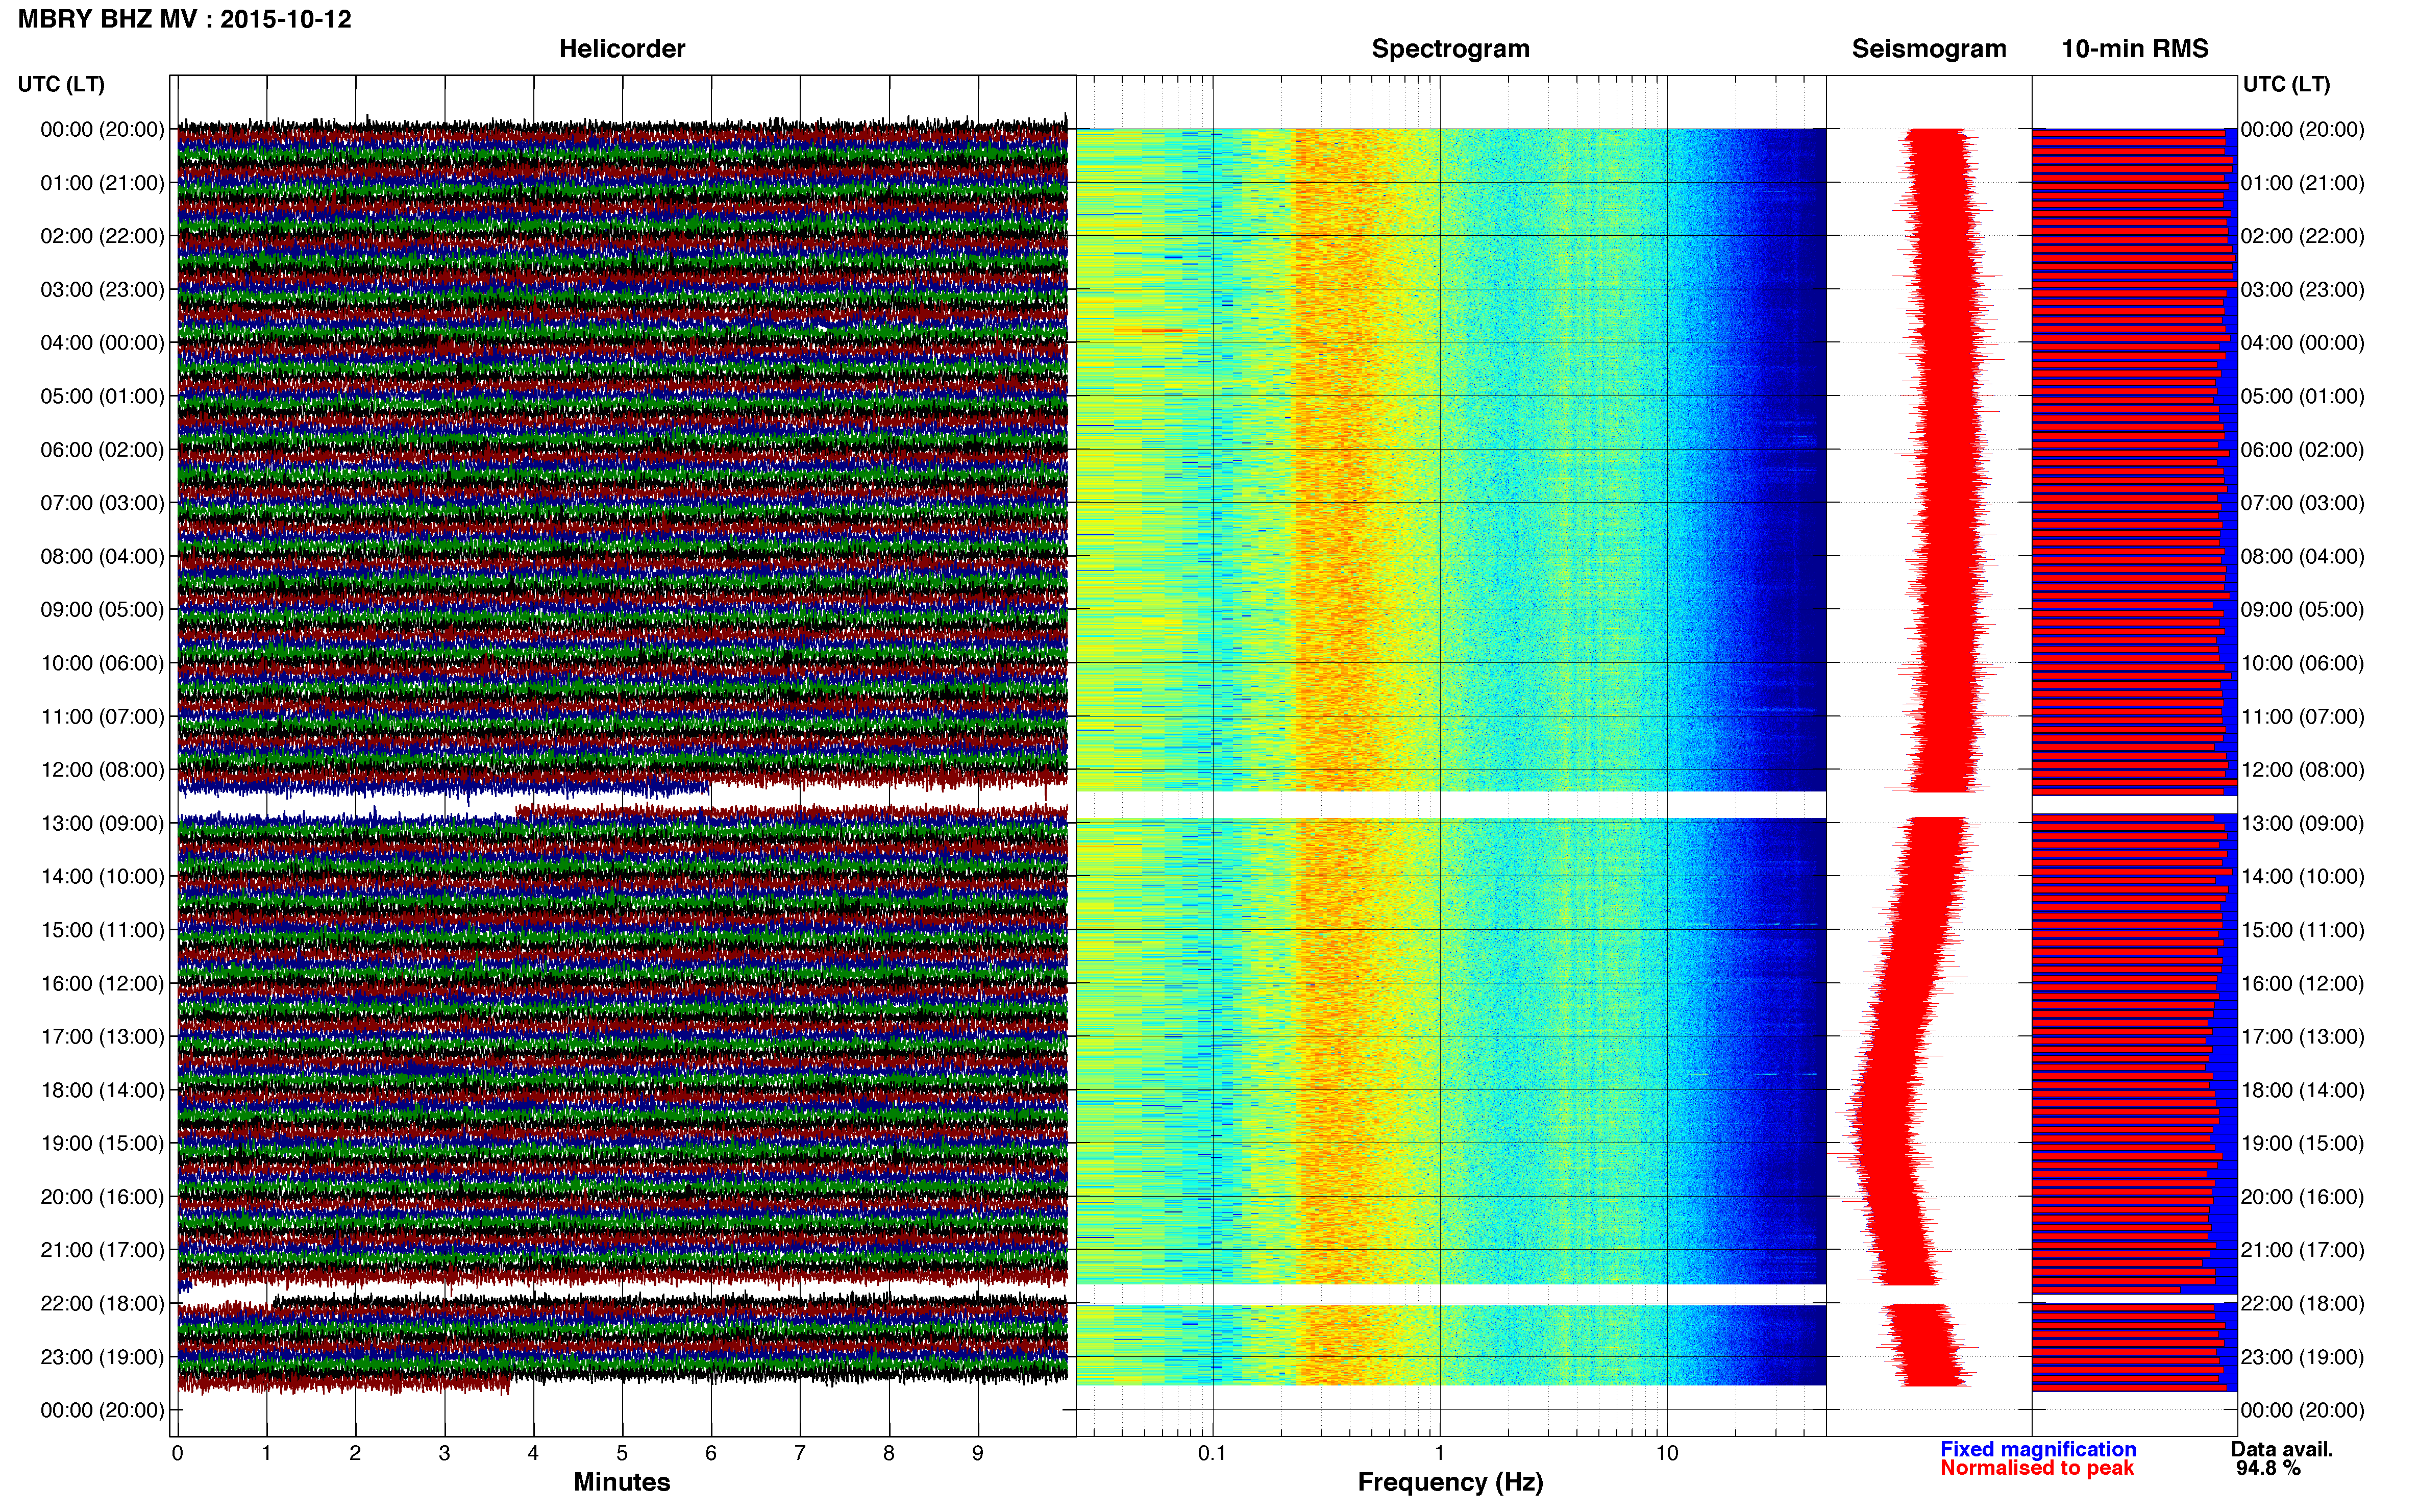Click Helicorder time label '18:00 (14:00)'
The height and width of the screenshot is (1512, 2419).
coord(102,1090)
